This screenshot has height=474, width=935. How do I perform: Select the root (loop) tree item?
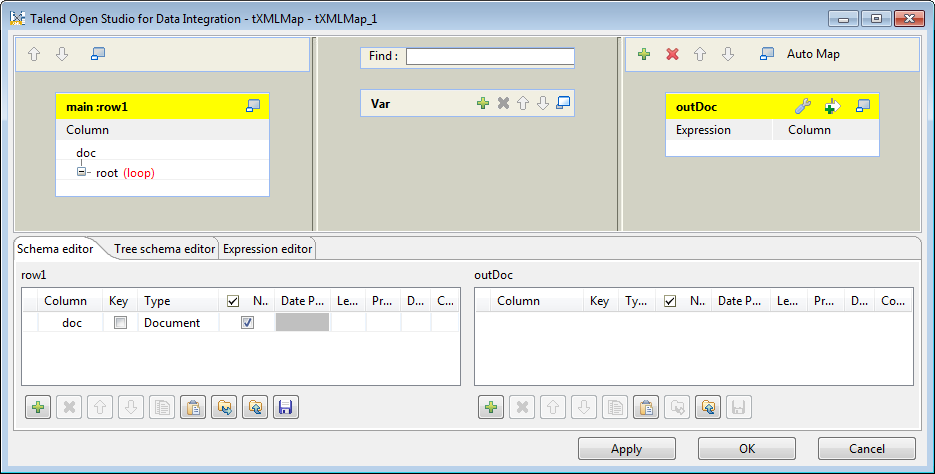pos(125,173)
